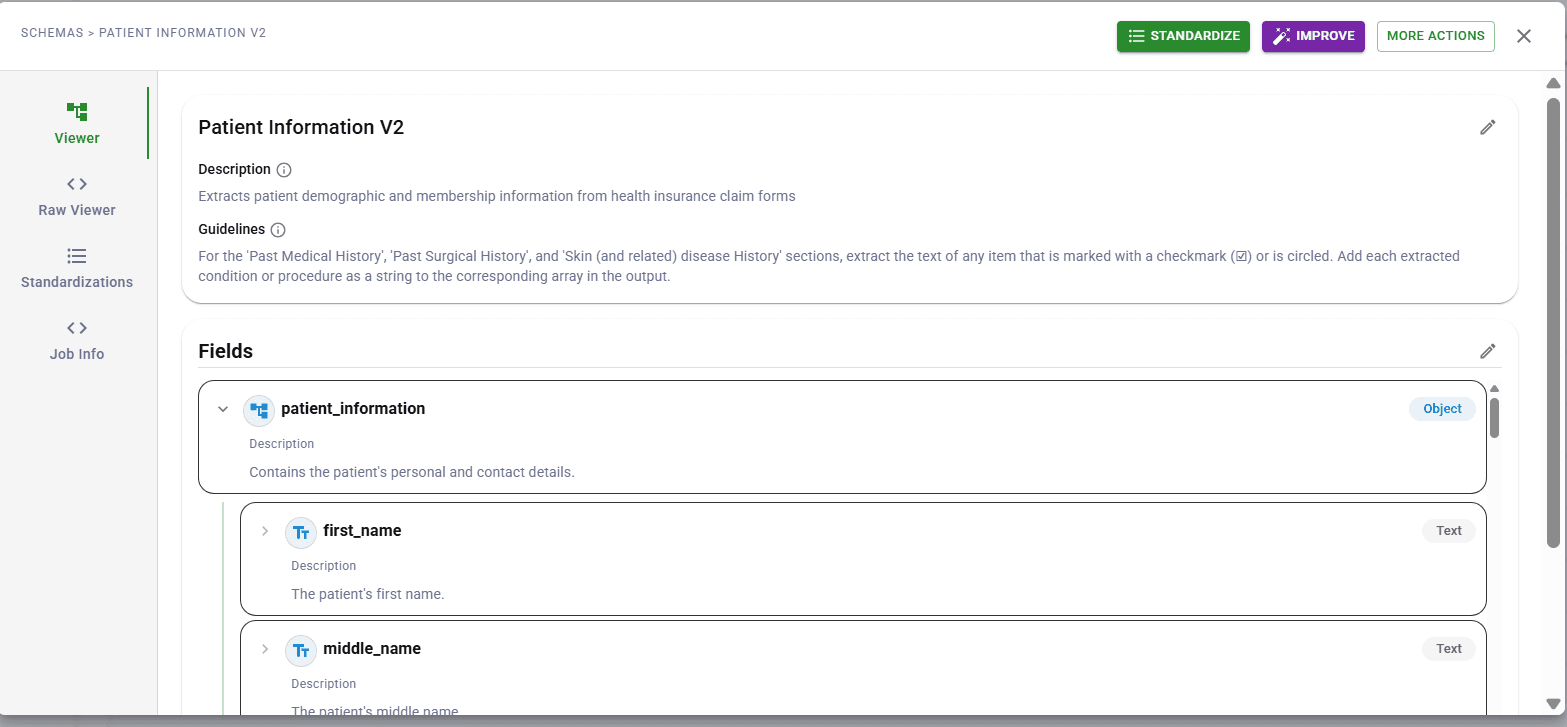Click the info icon next to Description
1567x727 pixels.
[283, 169]
